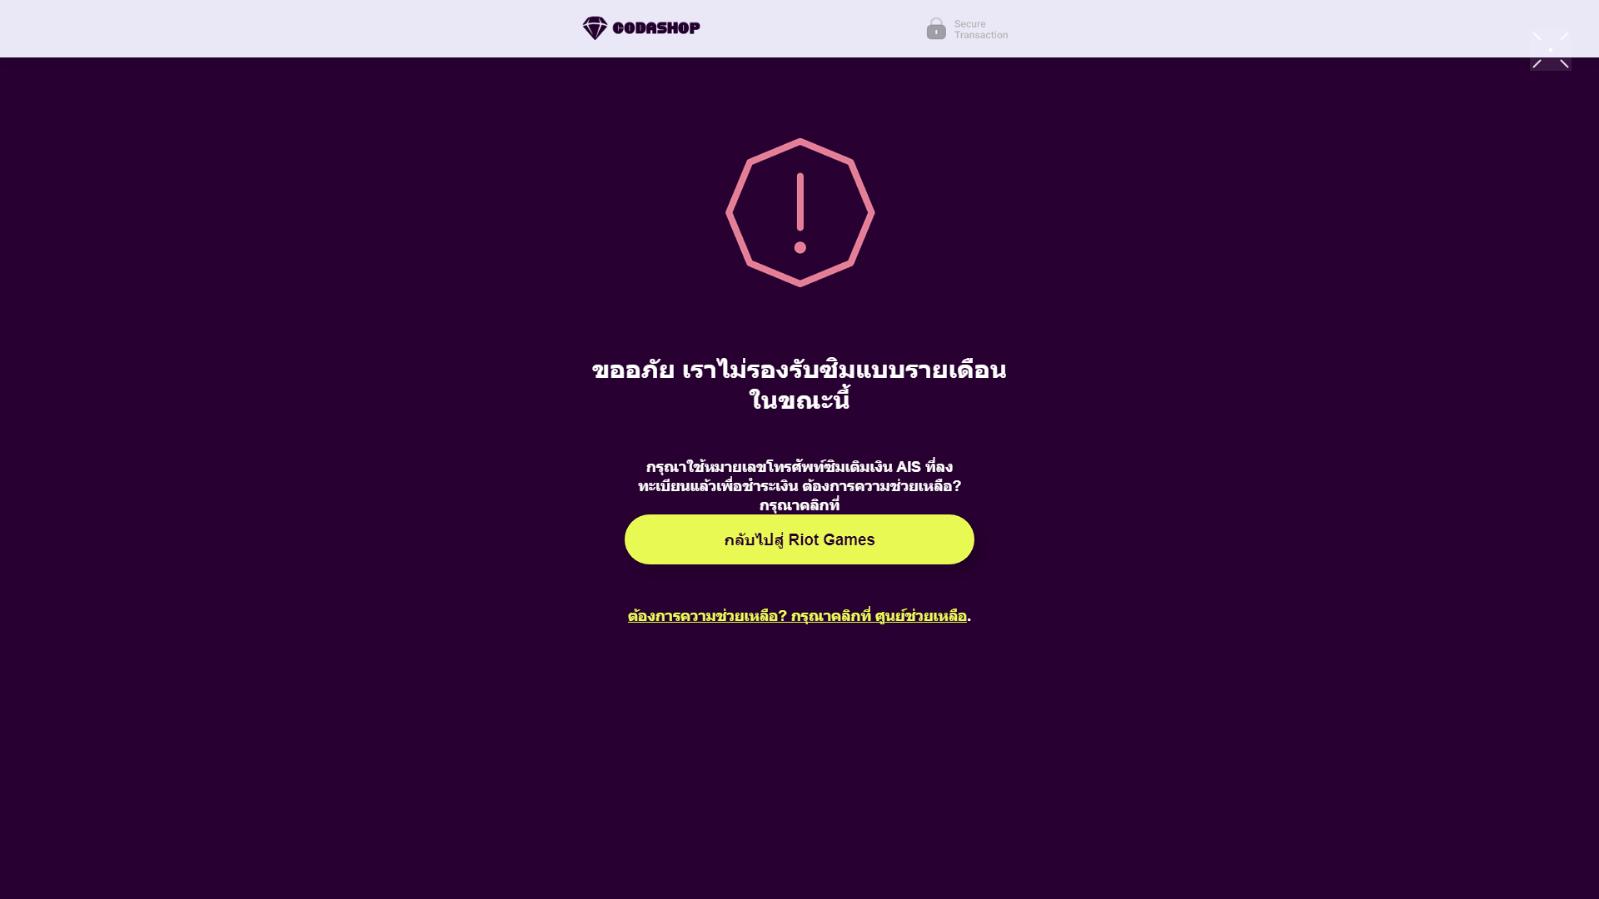Click the exclamation mark inside the octagon

[x=800, y=213]
